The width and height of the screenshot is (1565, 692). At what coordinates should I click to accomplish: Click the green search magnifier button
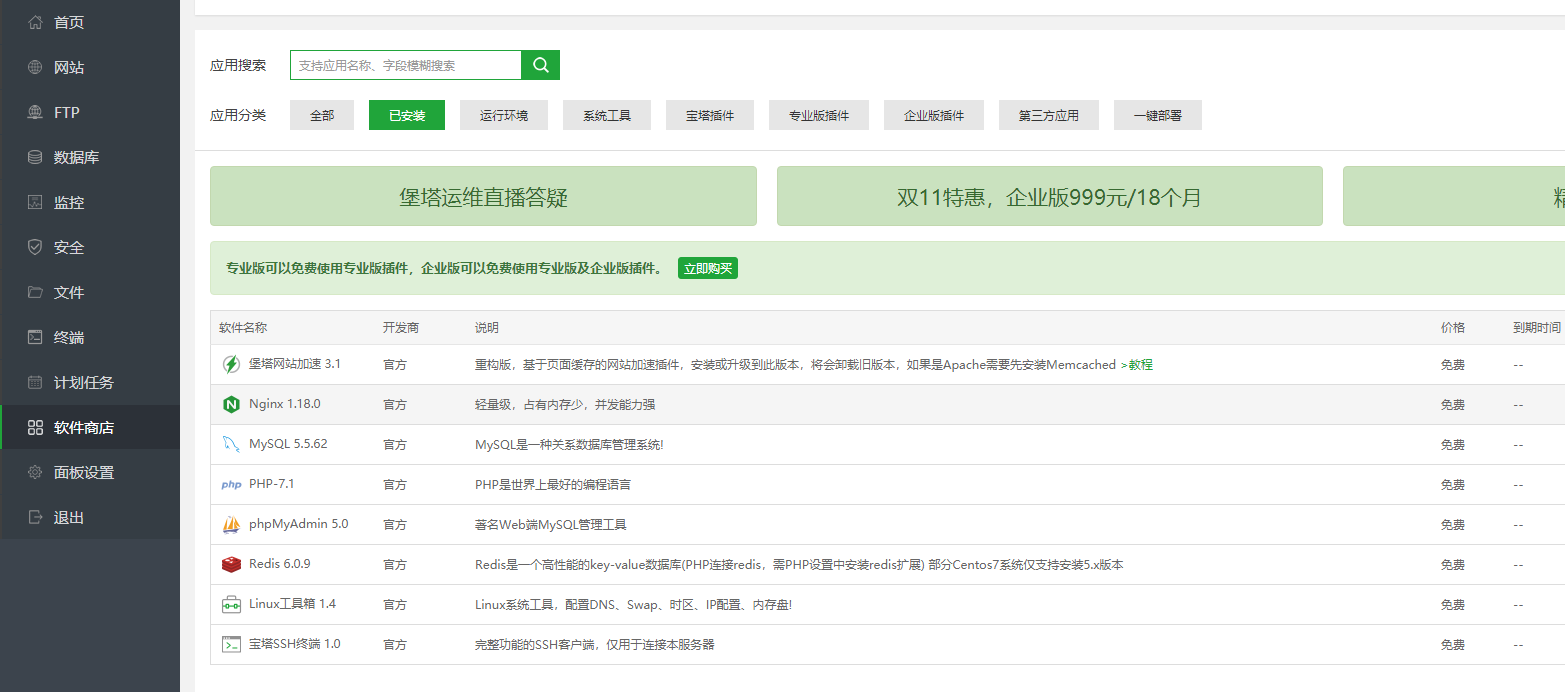[x=541, y=65]
